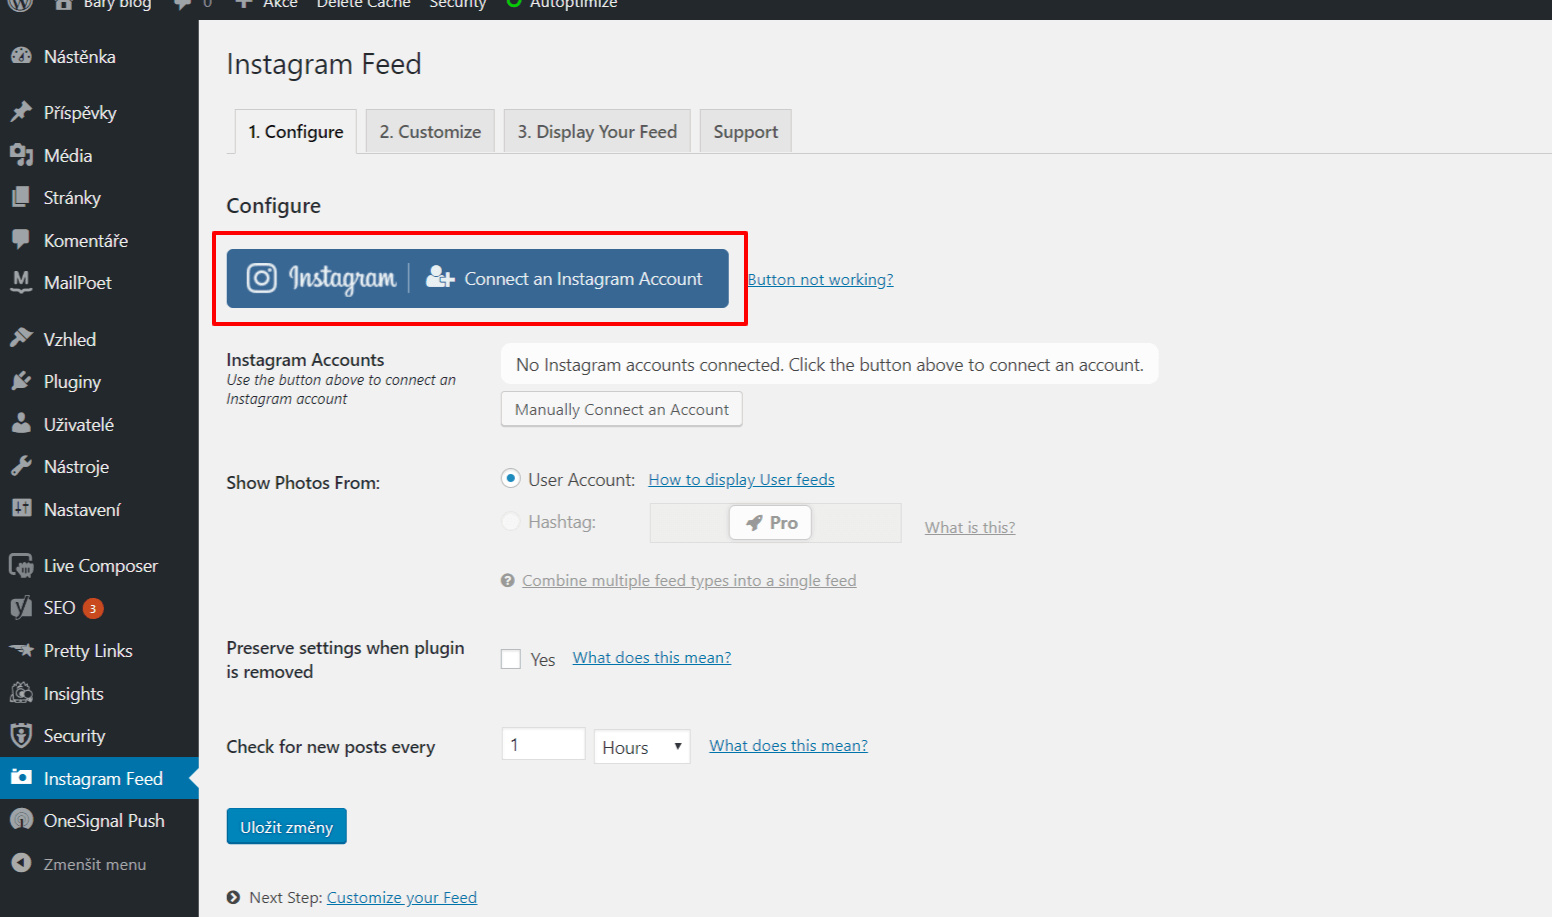Open the Yoast SEO icon
The image size is (1552, 917).
[x=21, y=607]
